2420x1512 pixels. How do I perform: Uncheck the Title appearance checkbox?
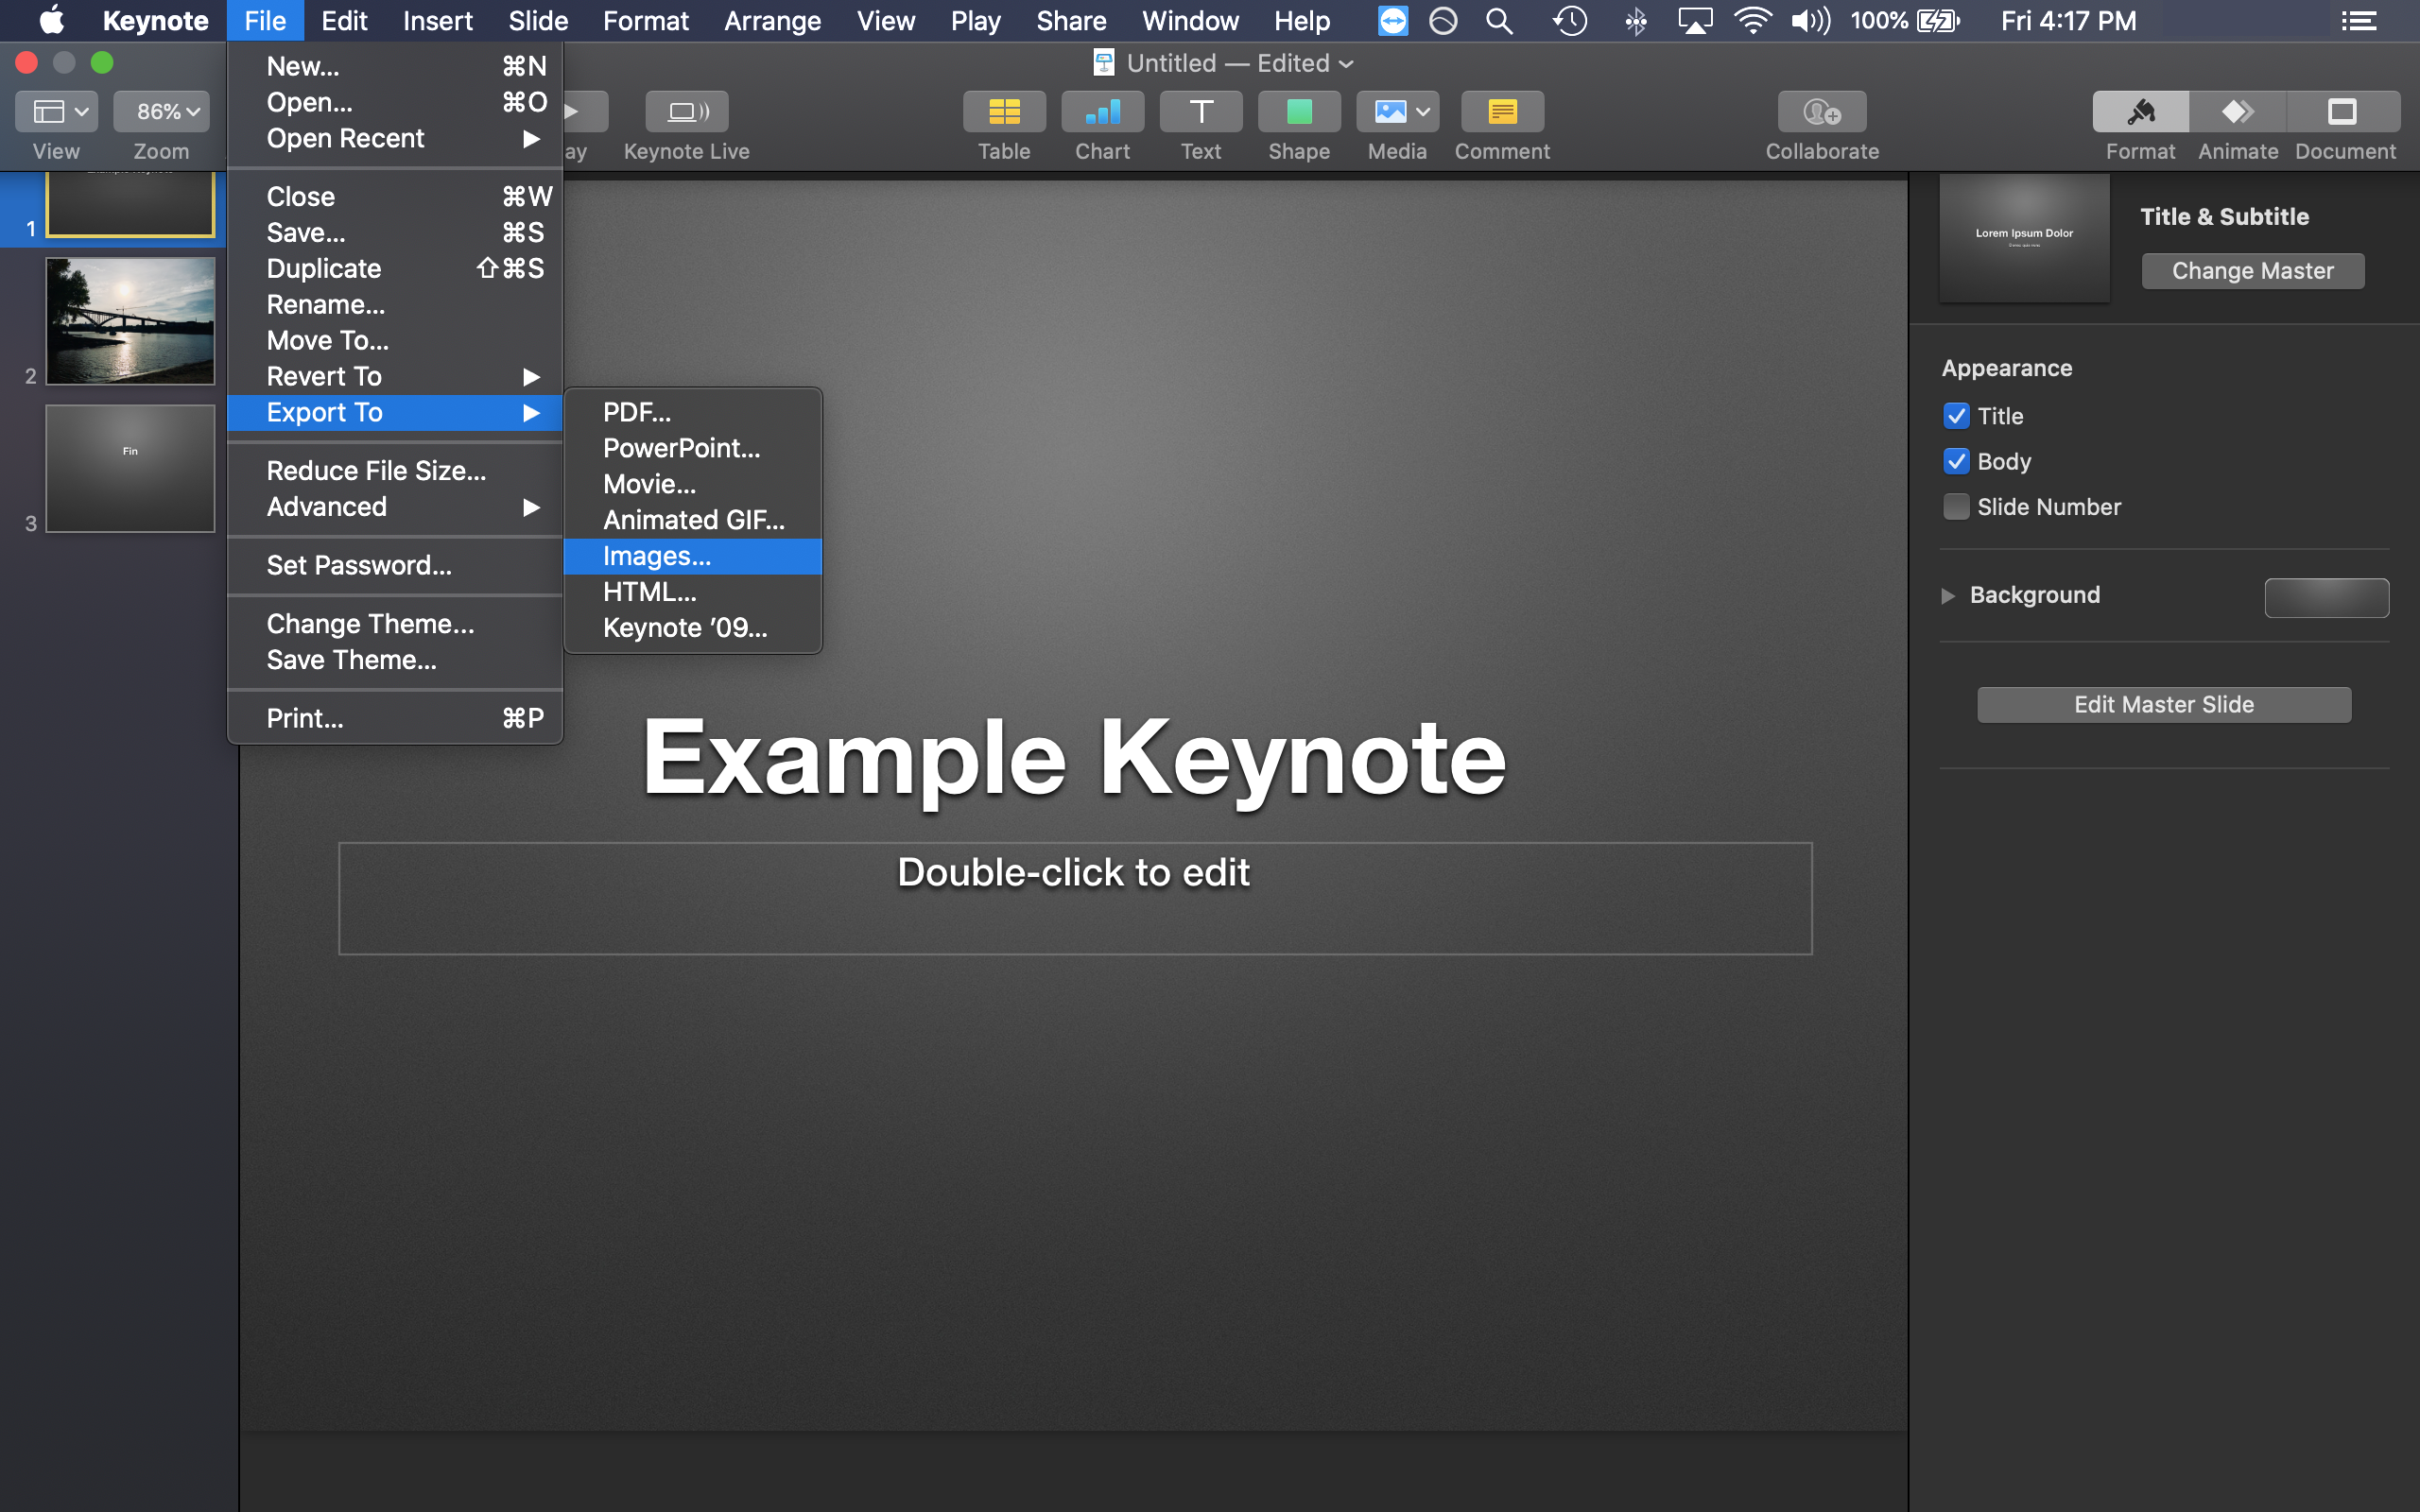pos(1956,415)
